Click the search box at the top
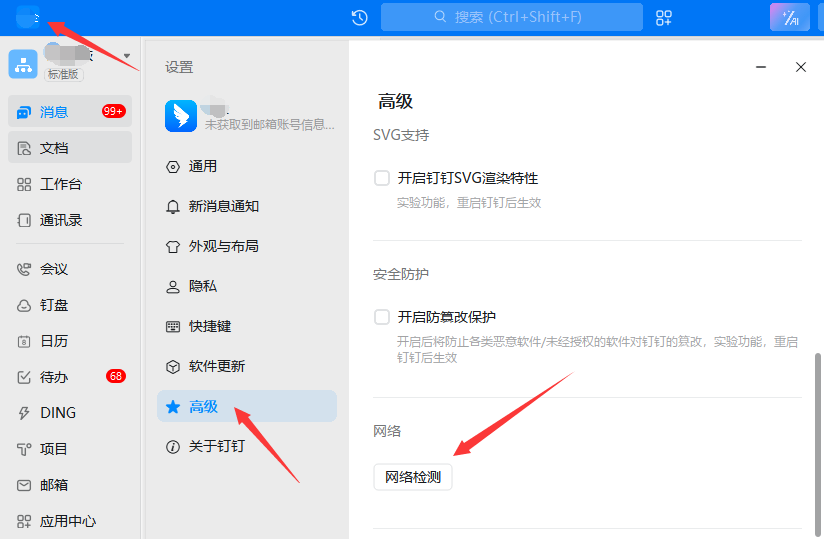 [511, 17]
